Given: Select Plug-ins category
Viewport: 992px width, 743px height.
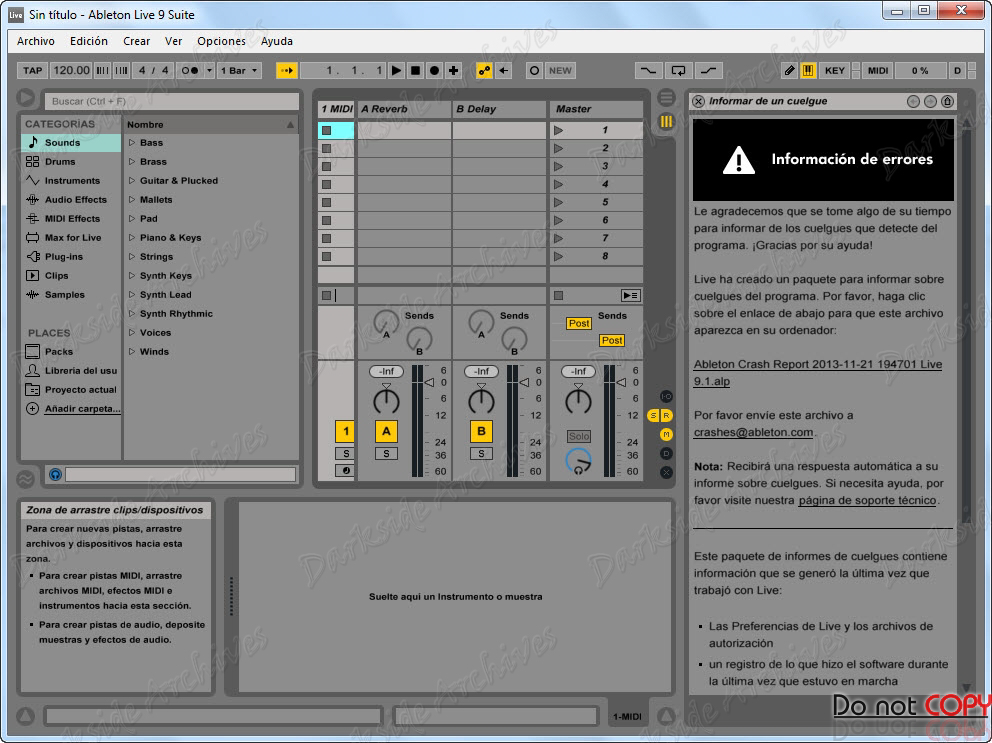Looking at the screenshot, I should click(x=71, y=256).
